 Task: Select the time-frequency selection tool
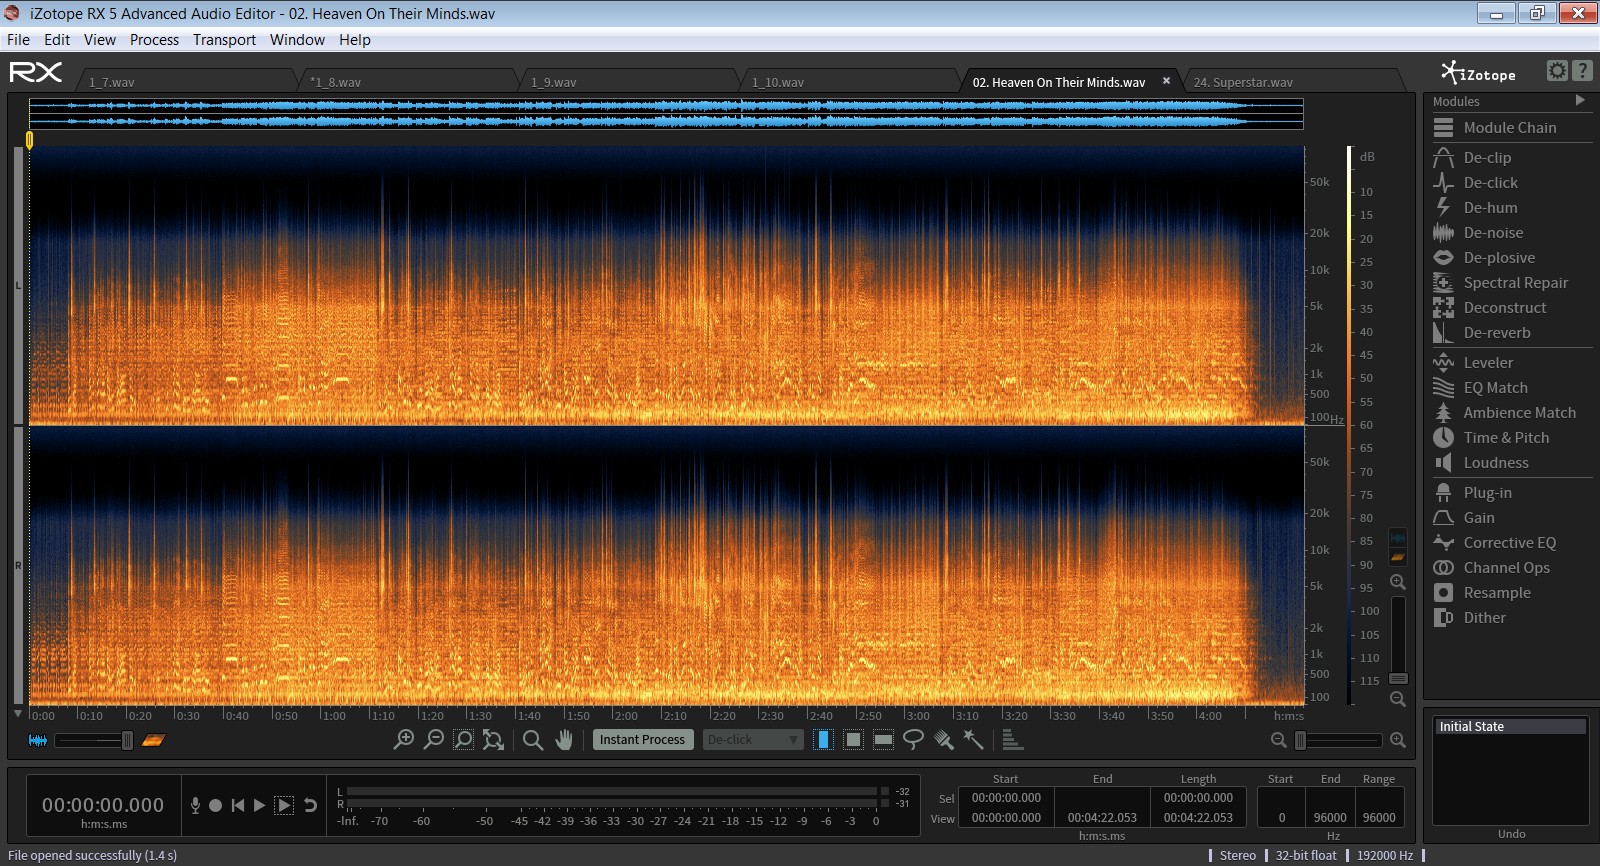[853, 740]
